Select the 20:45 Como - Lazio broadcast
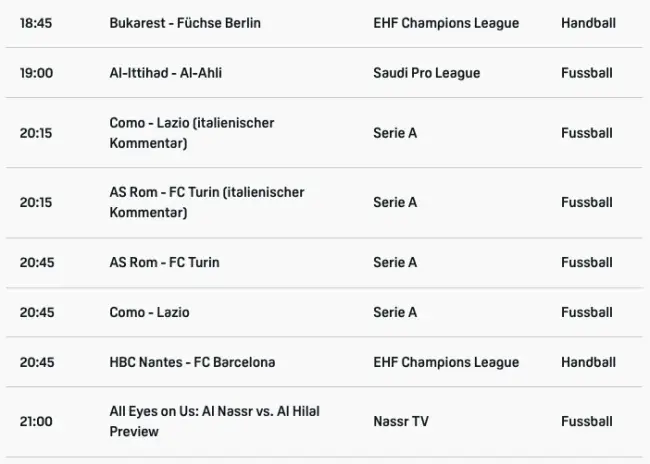Viewport: 650px width, 464px height. 149,312
